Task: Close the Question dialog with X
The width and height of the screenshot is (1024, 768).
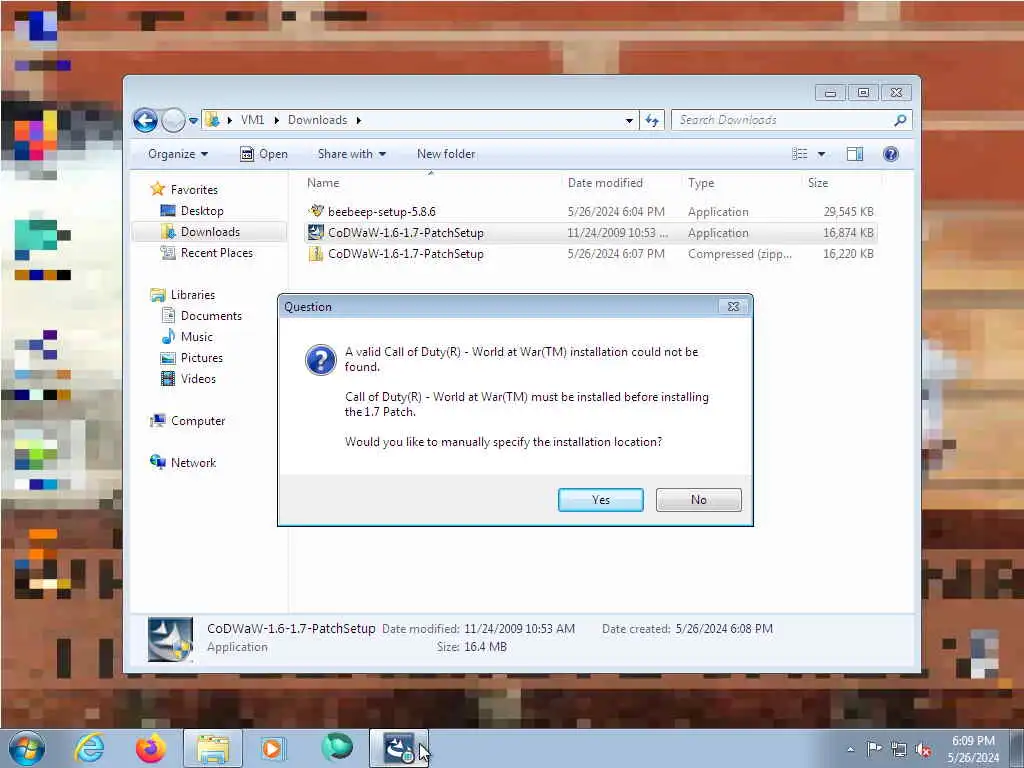Action: click(733, 306)
